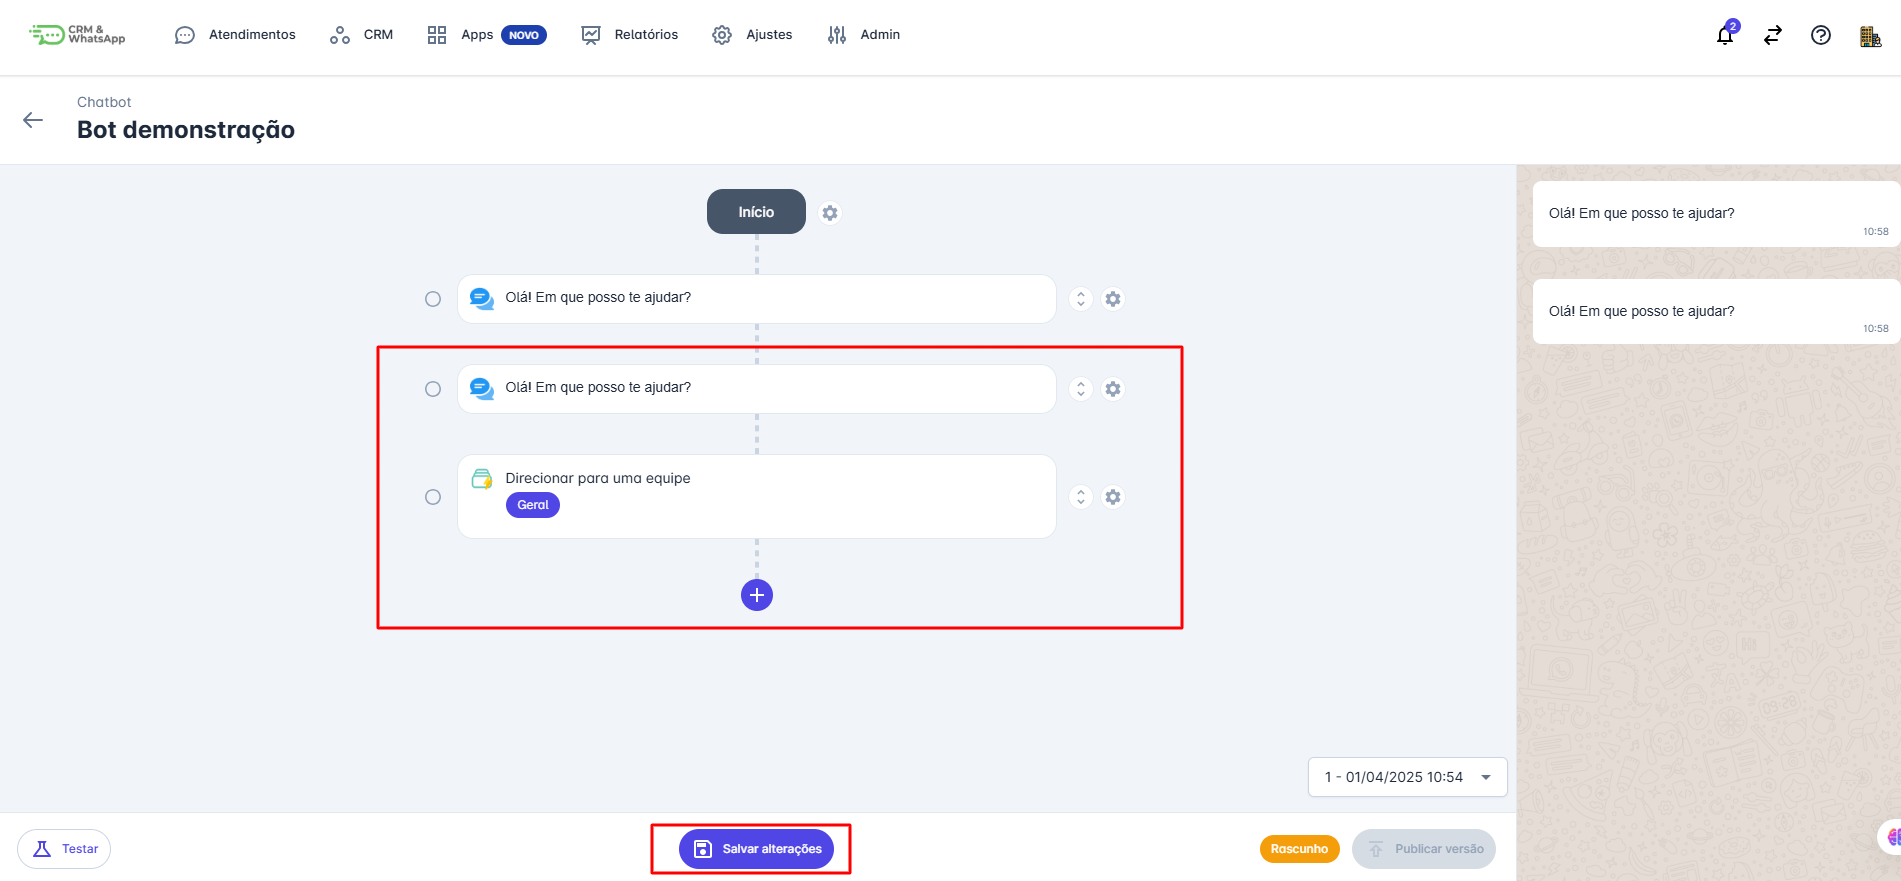
Task: Select radio for first greeting message
Action: tap(433, 299)
